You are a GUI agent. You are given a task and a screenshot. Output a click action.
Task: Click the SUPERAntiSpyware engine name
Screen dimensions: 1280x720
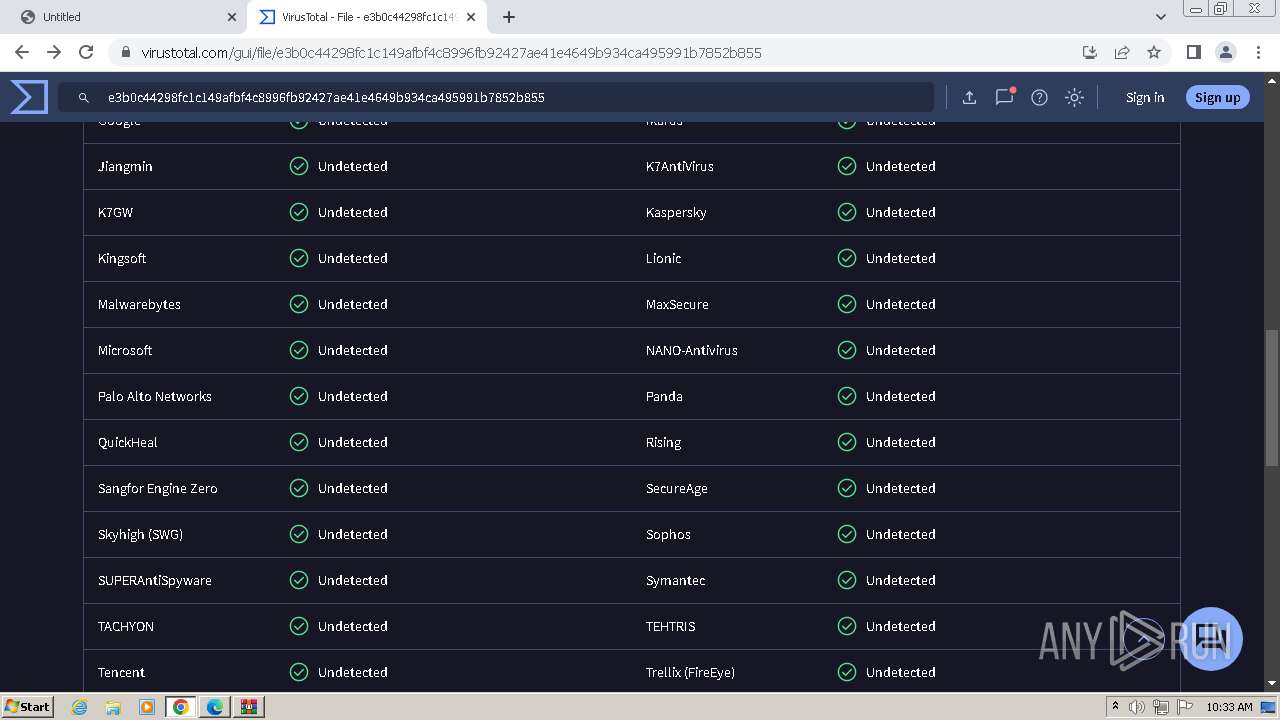click(x=155, y=580)
